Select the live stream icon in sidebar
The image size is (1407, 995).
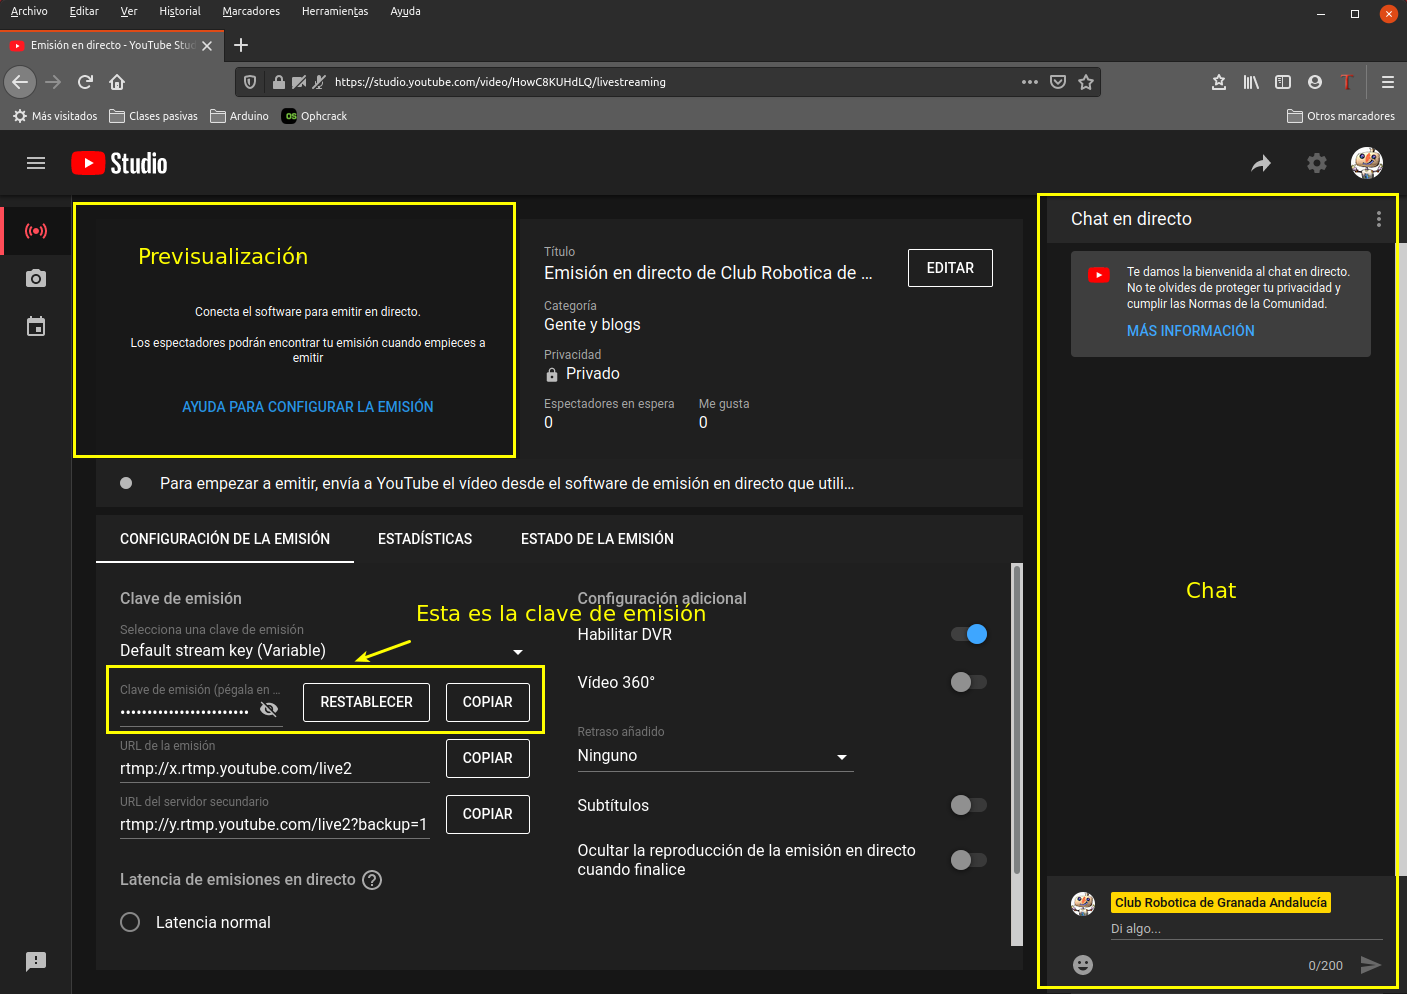(36, 231)
